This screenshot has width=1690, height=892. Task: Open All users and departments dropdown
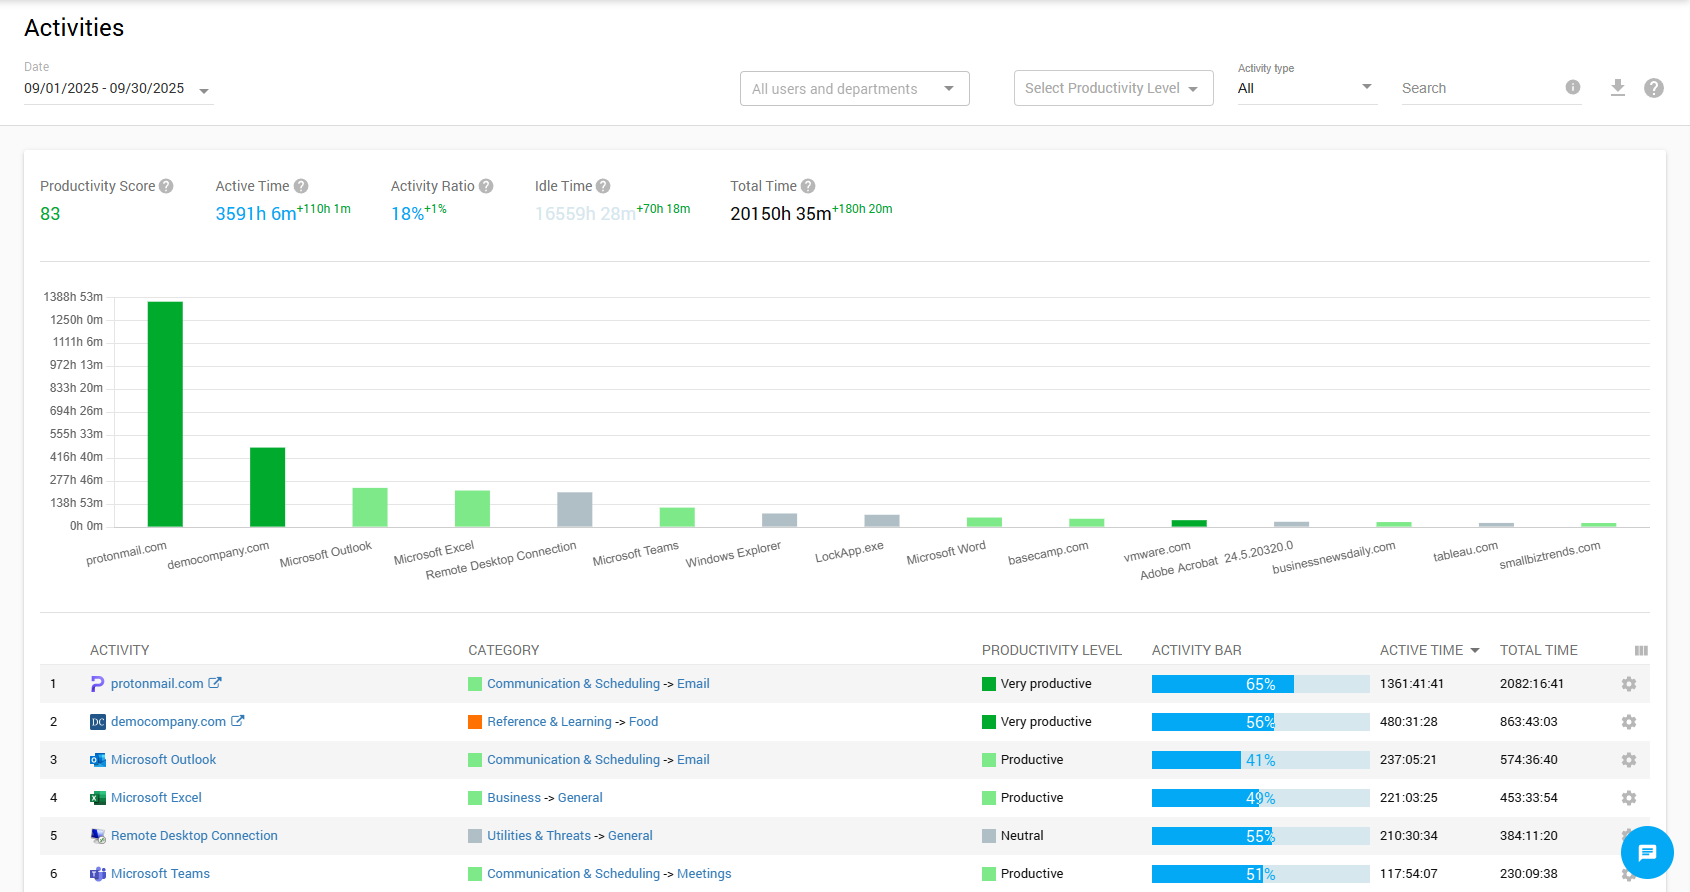(854, 89)
